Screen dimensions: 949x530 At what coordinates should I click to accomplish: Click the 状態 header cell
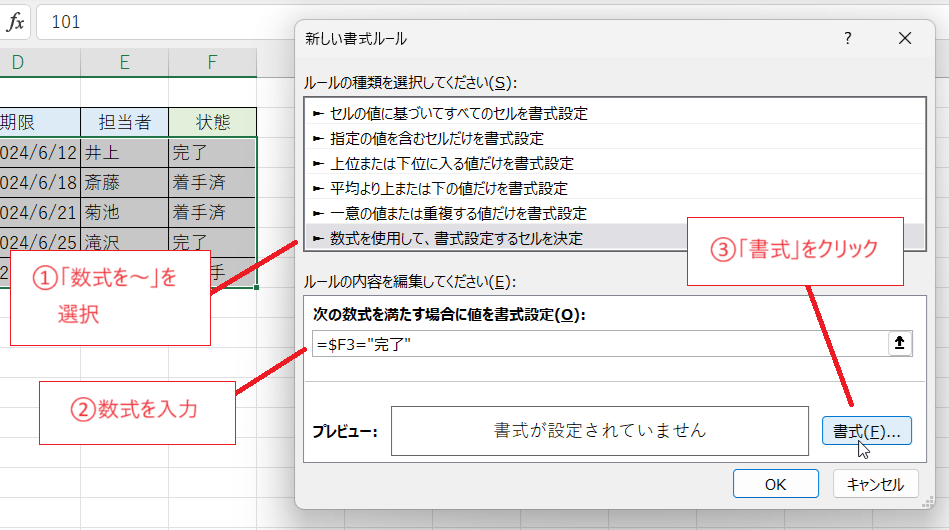[x=212, y=122]
